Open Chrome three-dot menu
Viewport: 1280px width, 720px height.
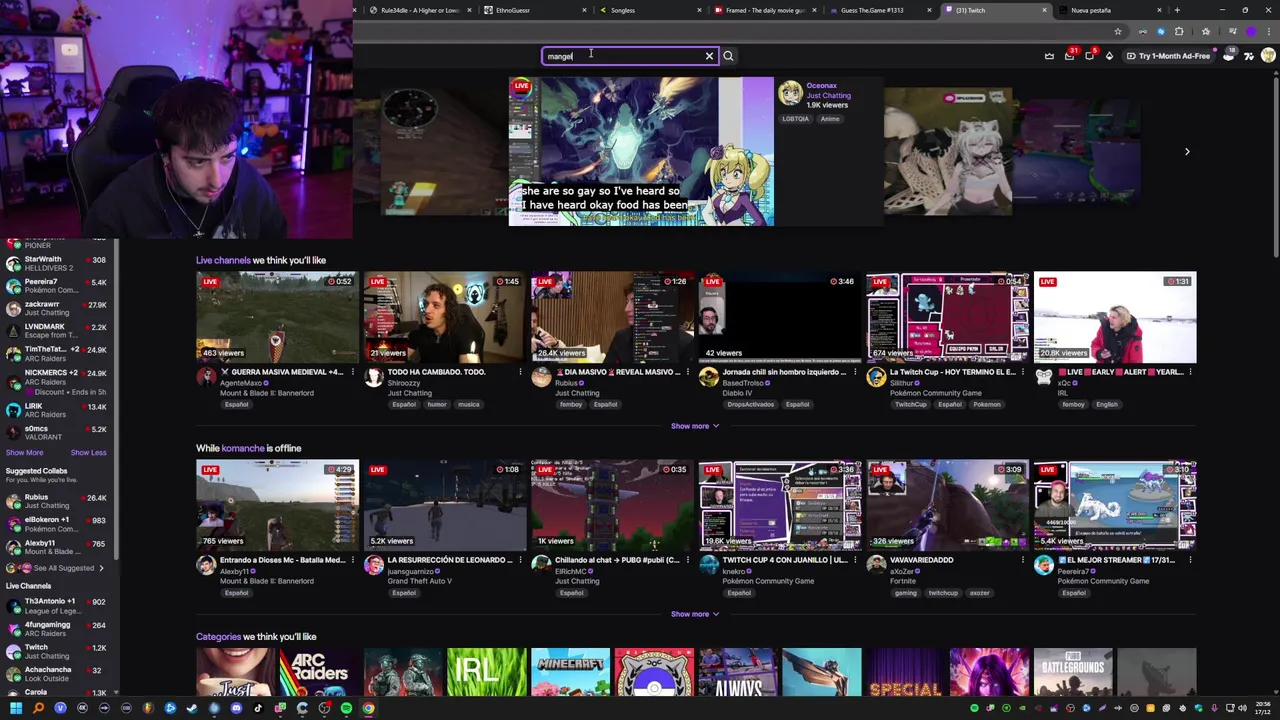tap(1269, 32)
